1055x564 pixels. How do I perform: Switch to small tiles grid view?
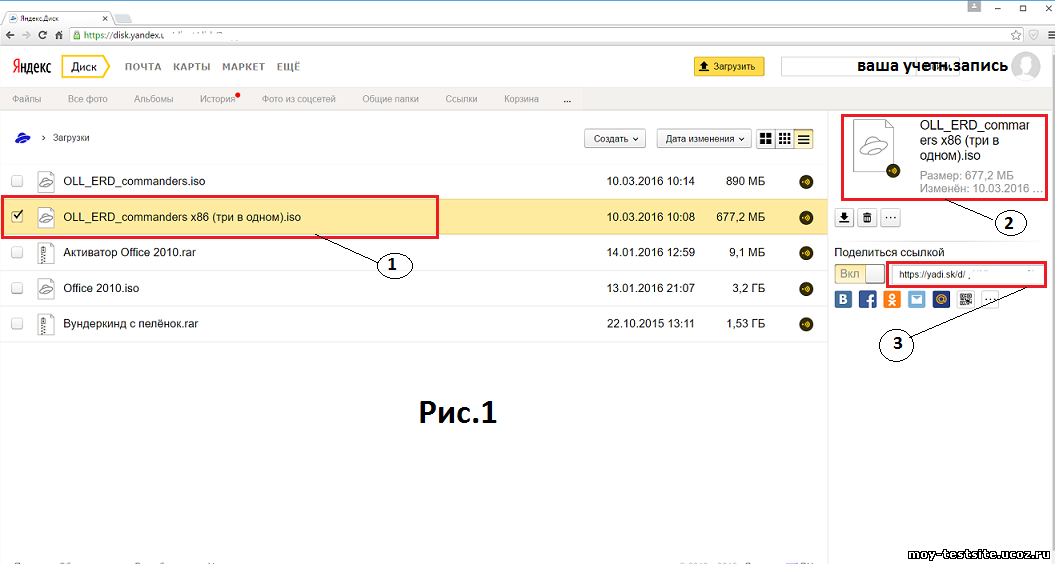[785, 139]
